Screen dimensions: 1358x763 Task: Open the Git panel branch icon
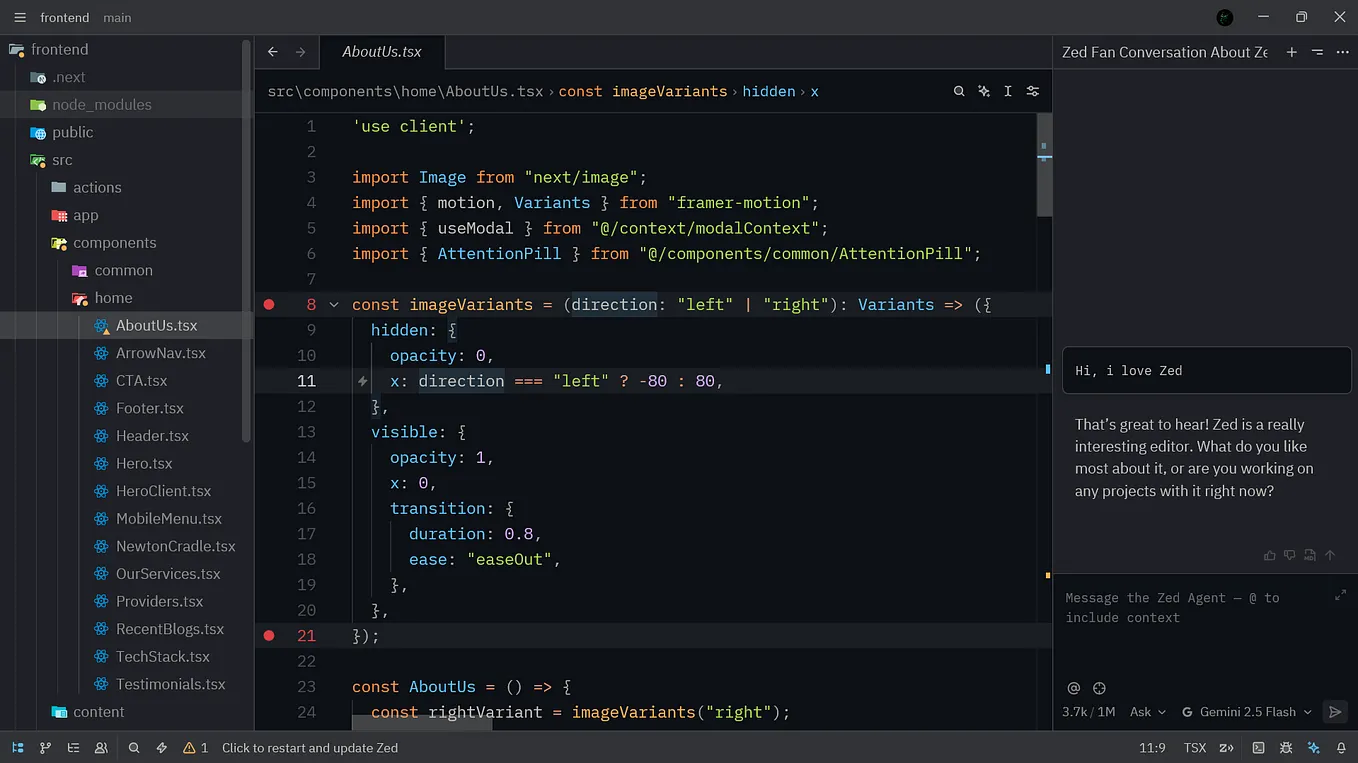[45, 747]
